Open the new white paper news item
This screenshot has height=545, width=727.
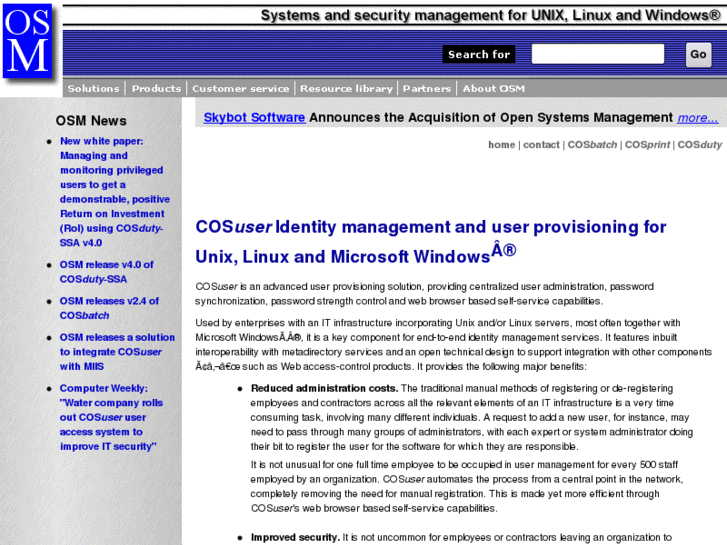pyautogui.click(x=115, y=192)
